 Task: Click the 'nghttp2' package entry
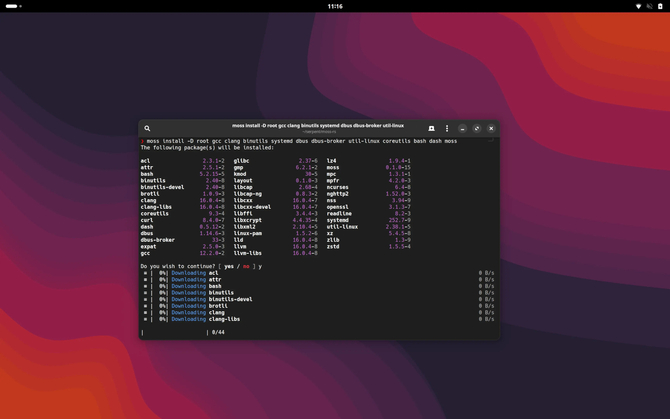pos(338,194)
